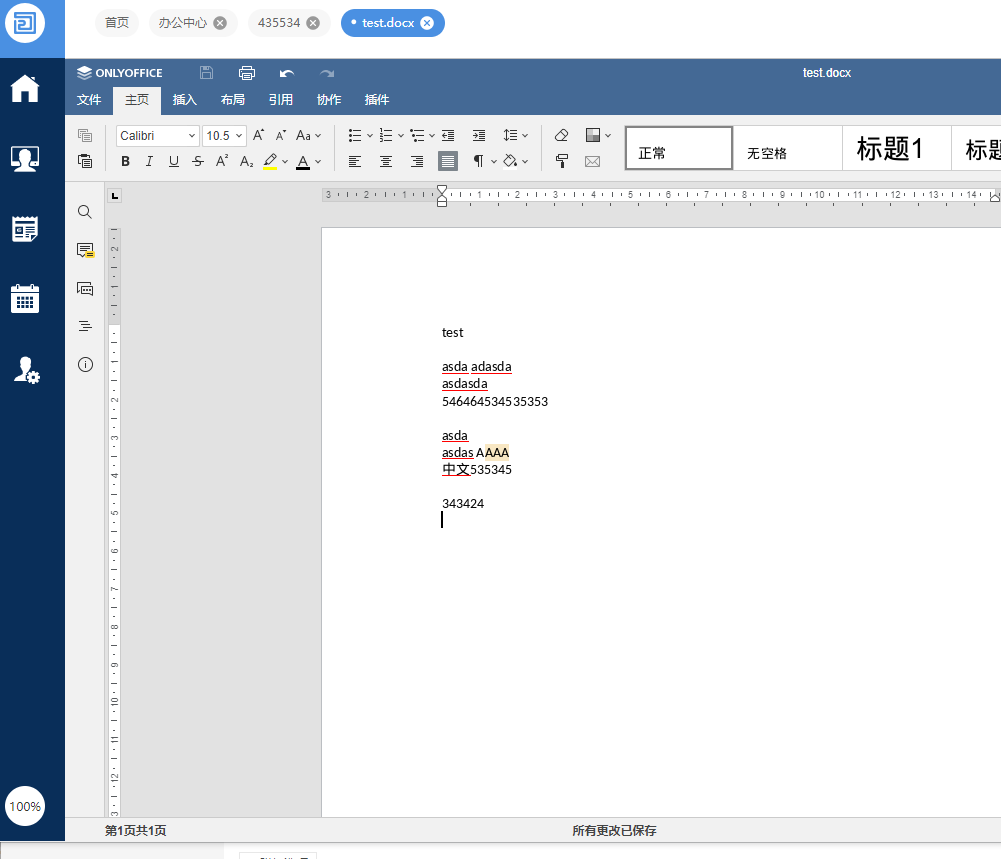
Task: Open the calendar in the left navigation
Action: (x=24, y=299)
